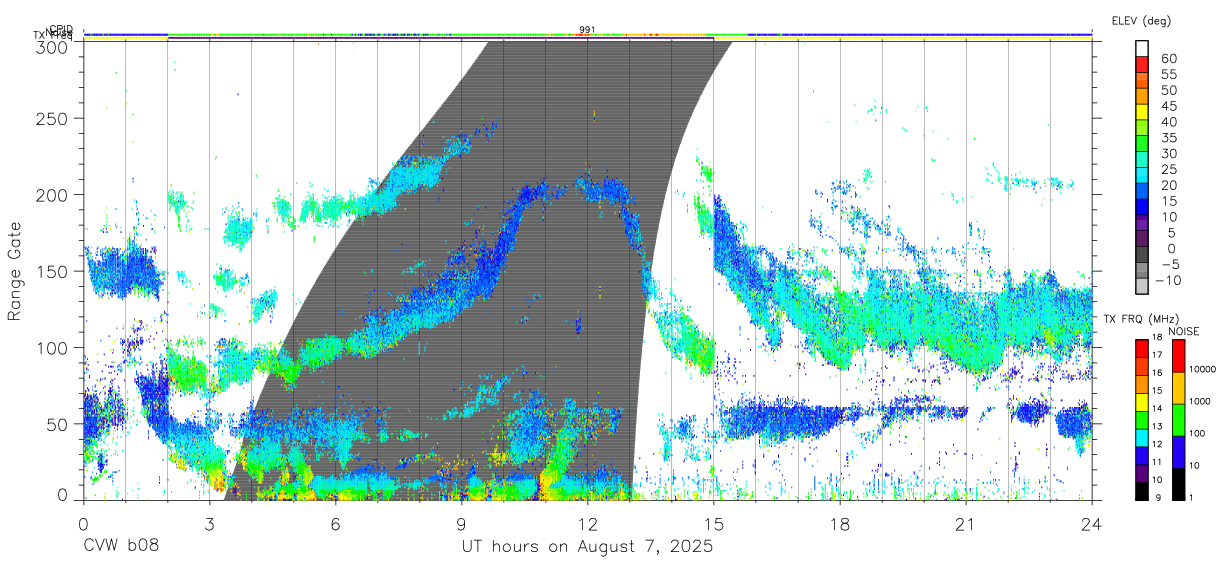
Task: Select "UT hours on August 7, 2025" caption
Action: point(587,547)
